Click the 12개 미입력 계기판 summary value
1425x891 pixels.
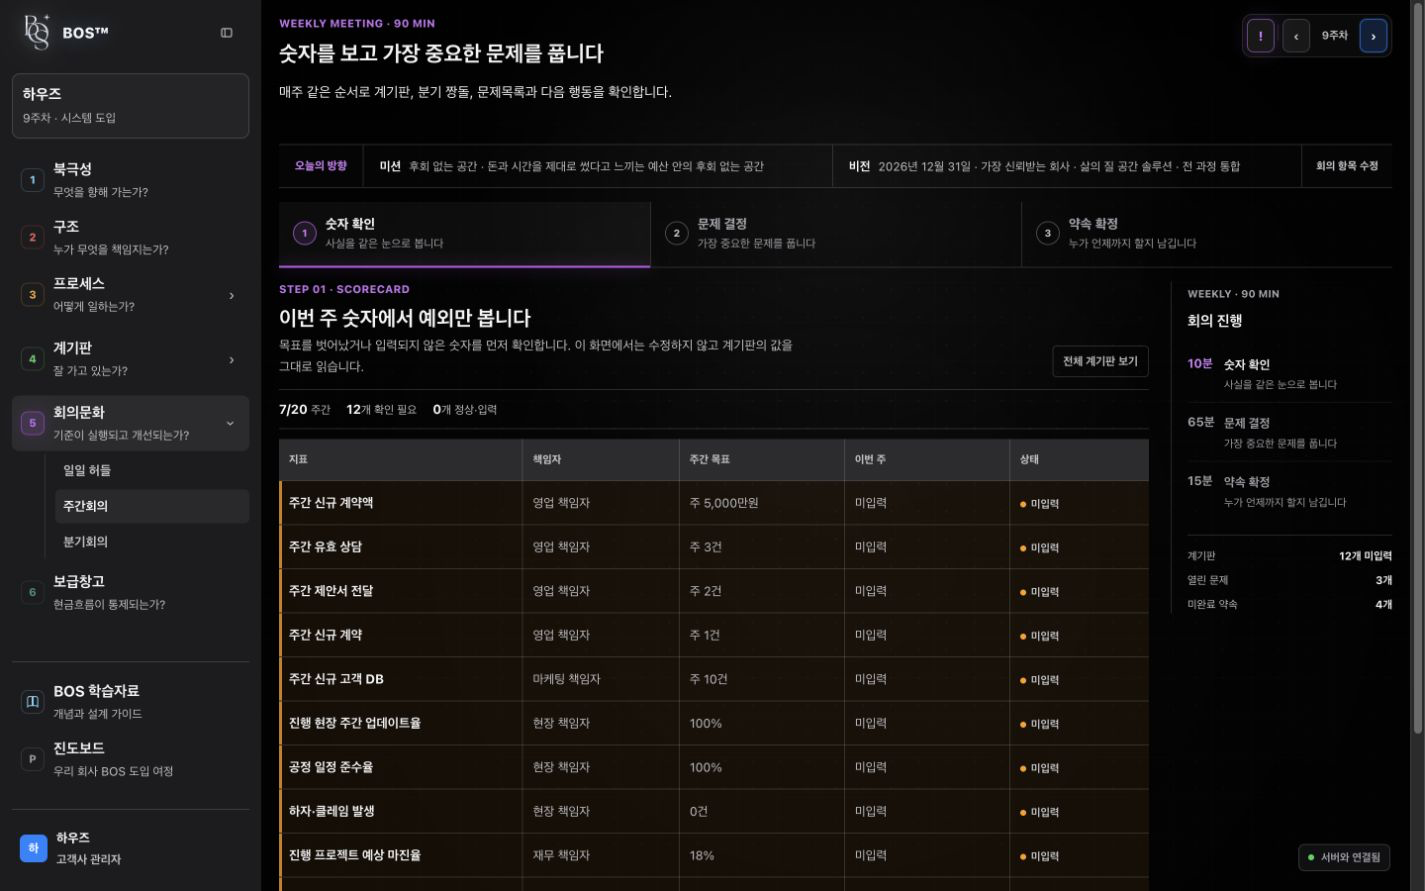click(1365, 556)
